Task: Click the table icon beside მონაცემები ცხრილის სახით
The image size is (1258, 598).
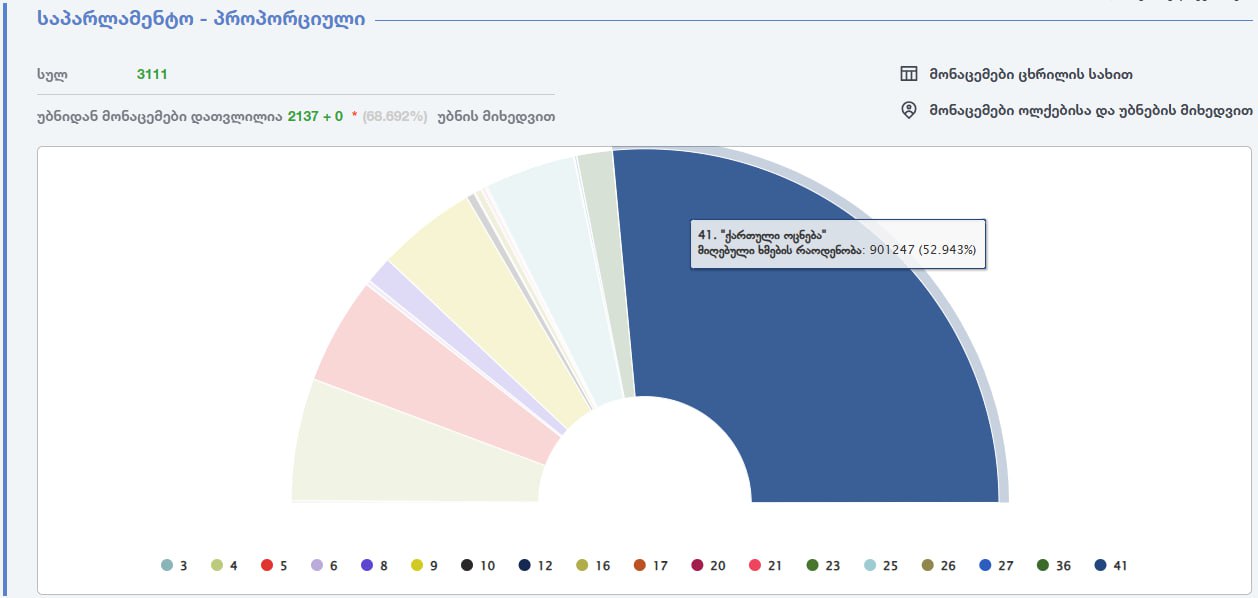Action: point(909,74)
